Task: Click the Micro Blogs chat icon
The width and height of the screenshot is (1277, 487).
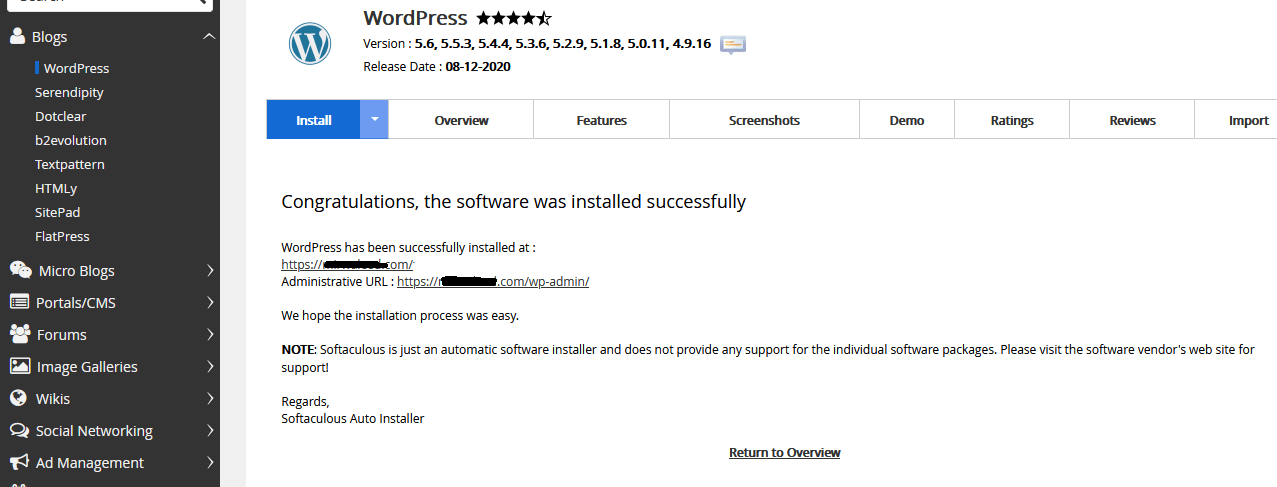Action: click(x=19, y=270)
